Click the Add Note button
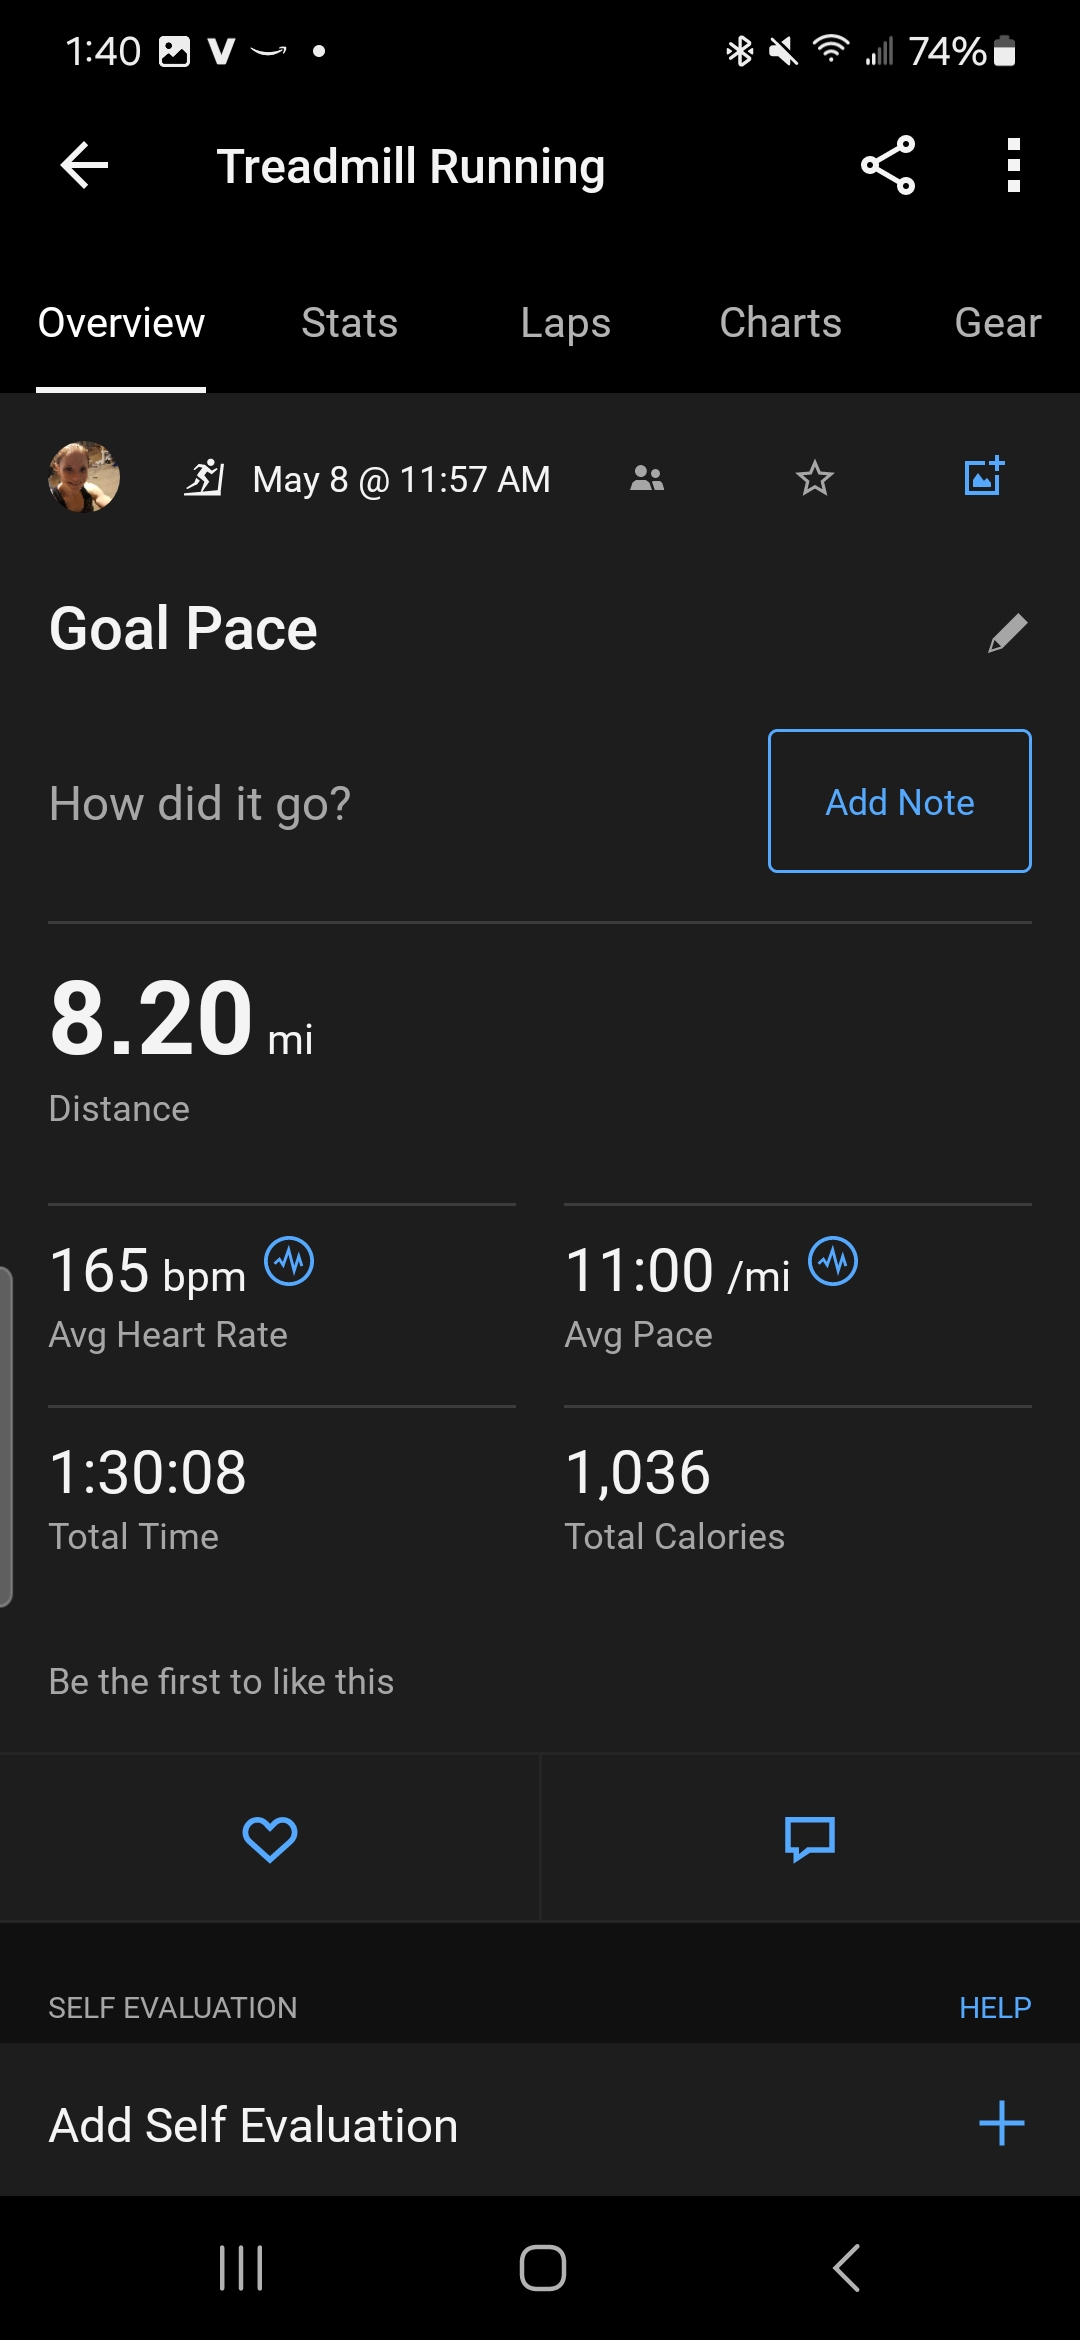 coord(900,801)
